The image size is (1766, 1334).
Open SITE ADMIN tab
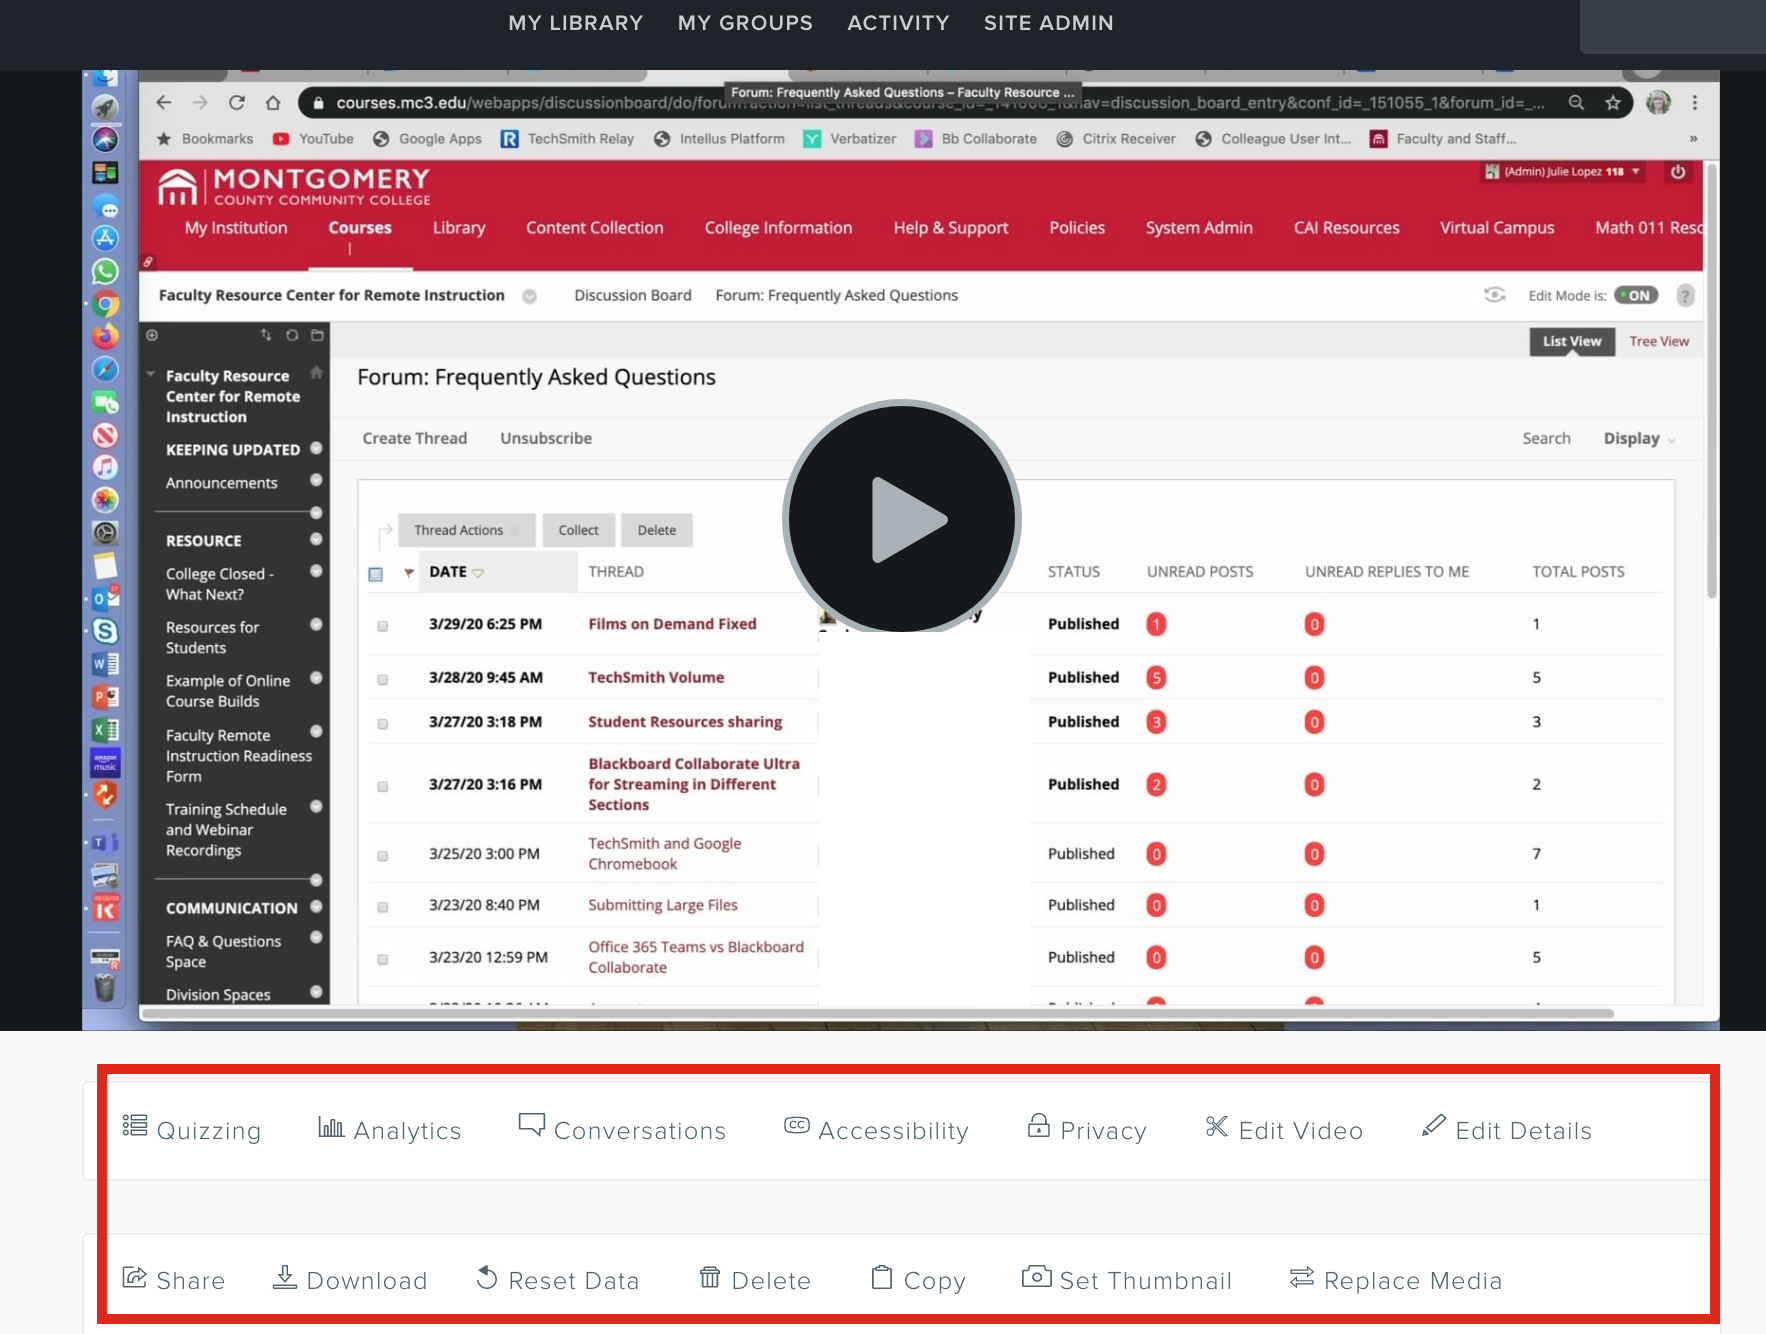pyautogui.click(x=1048, y=23)
